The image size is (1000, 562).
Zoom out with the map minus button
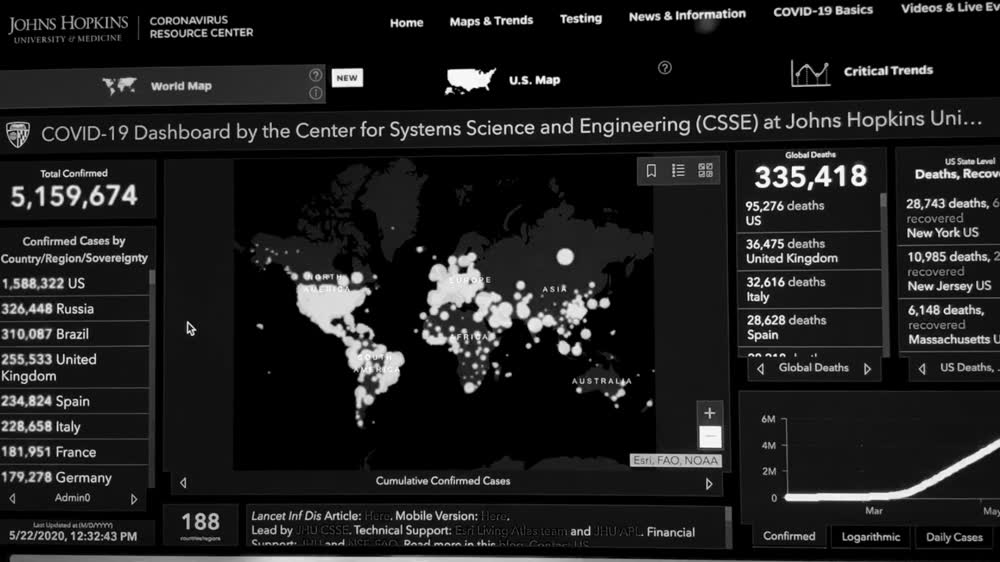pos(709,436)
